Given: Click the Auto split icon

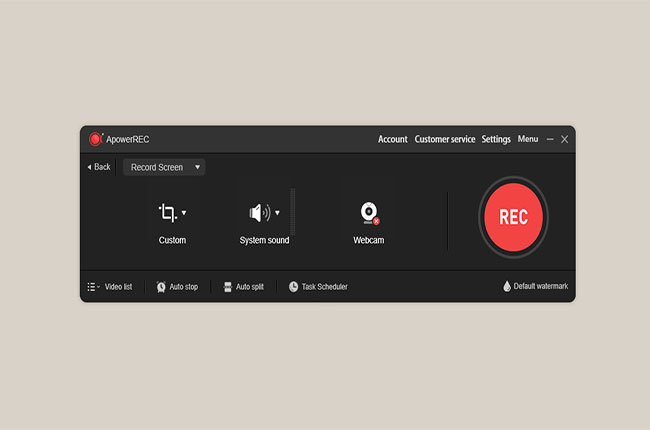Looking at the screenshot, I should pos(228,287).
